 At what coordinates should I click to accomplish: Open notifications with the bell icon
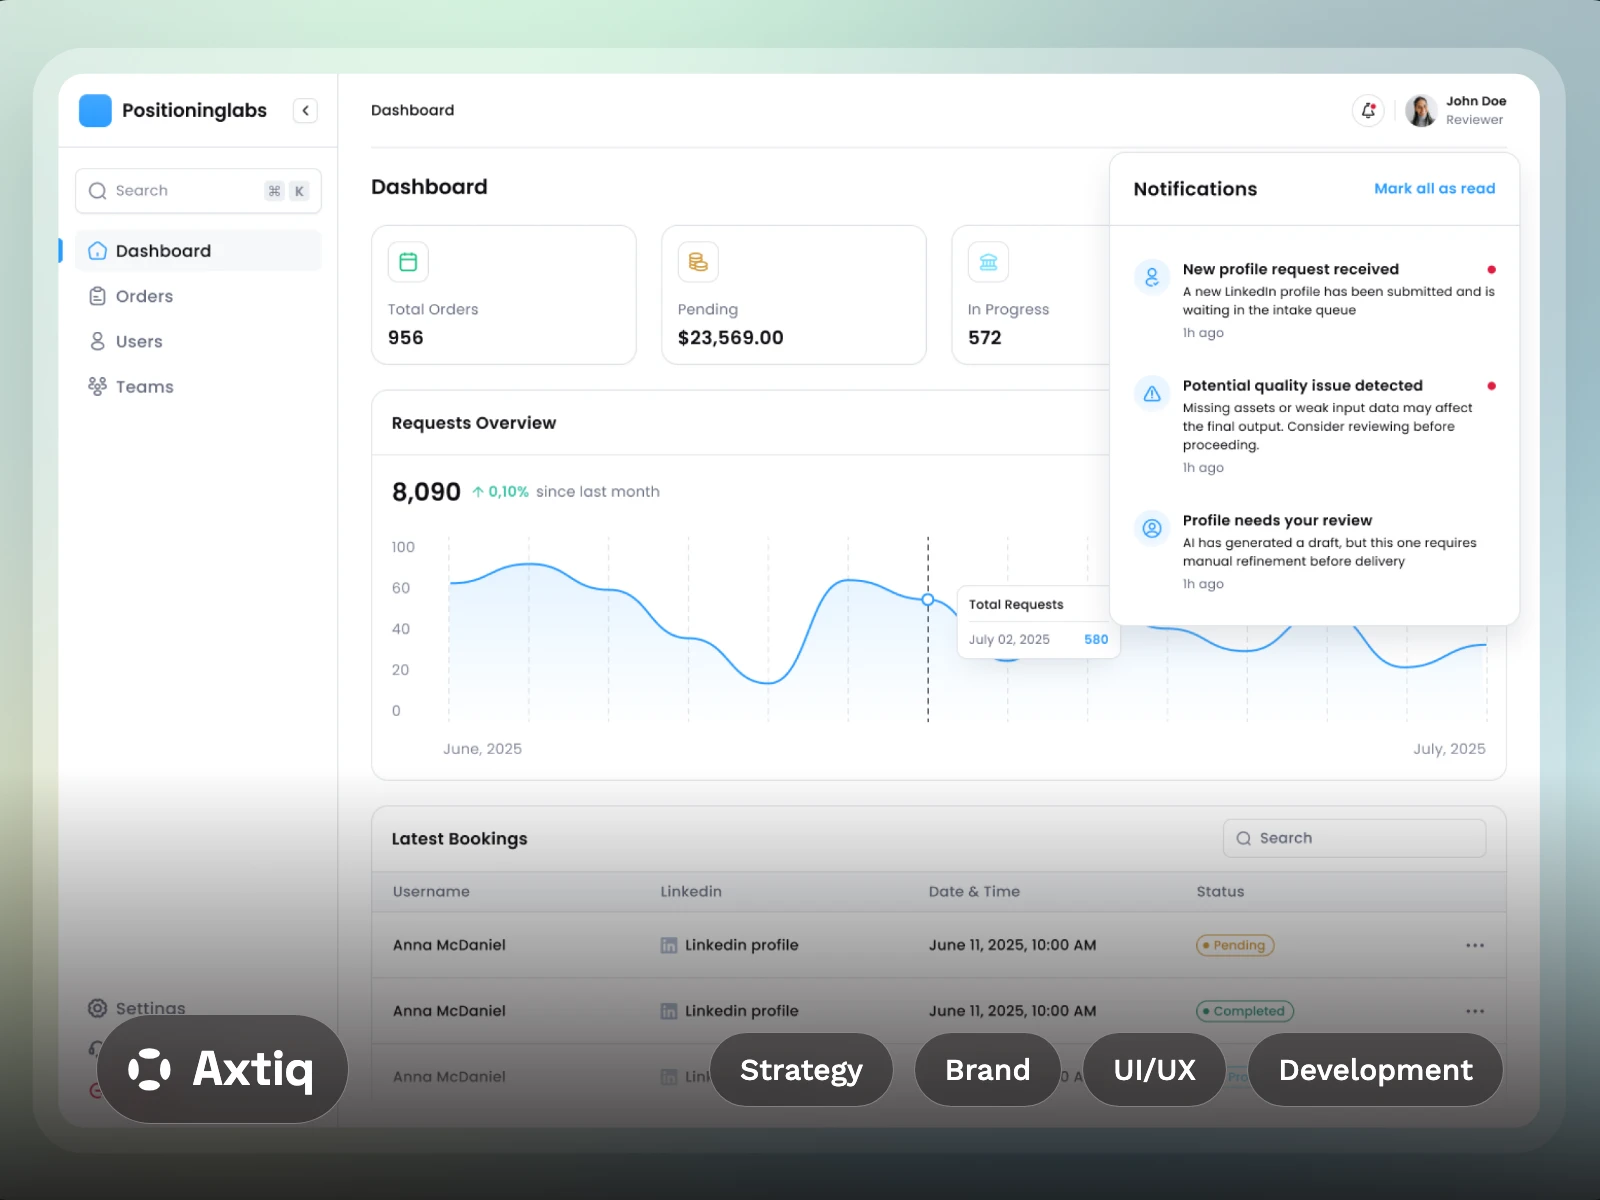click(1368, 110)
